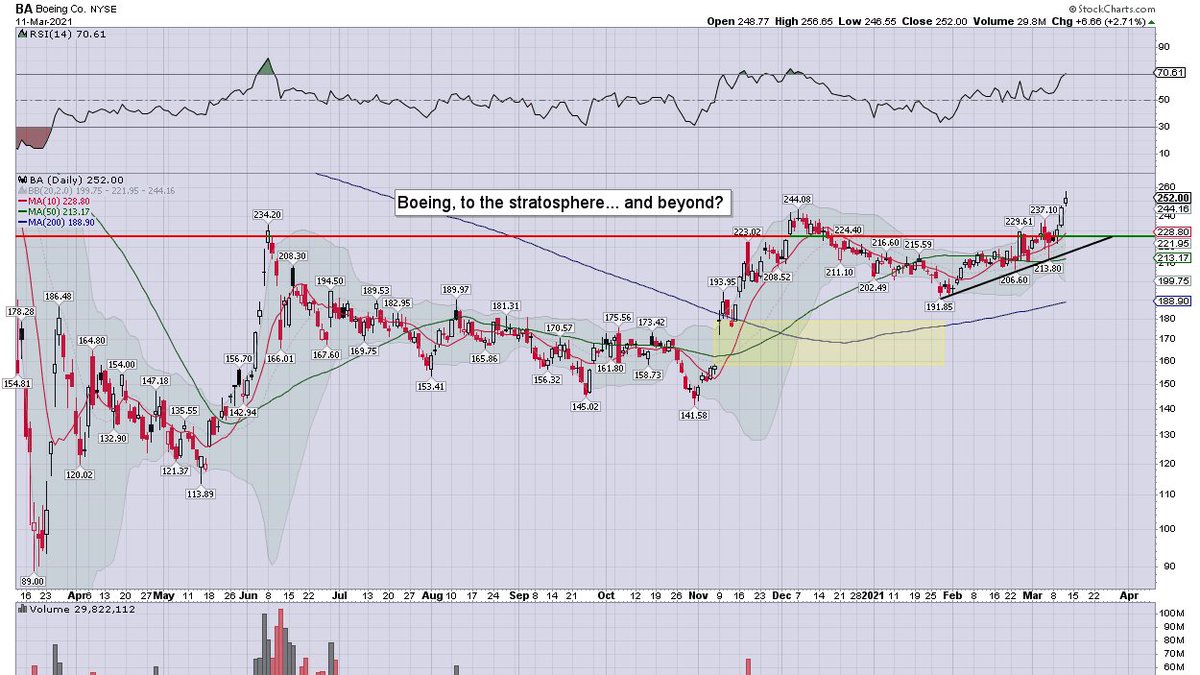This screenshot has height=675, width=1200.
Task: Click the 70.61 RSI badge on right axis
Action: point(1169,73)
